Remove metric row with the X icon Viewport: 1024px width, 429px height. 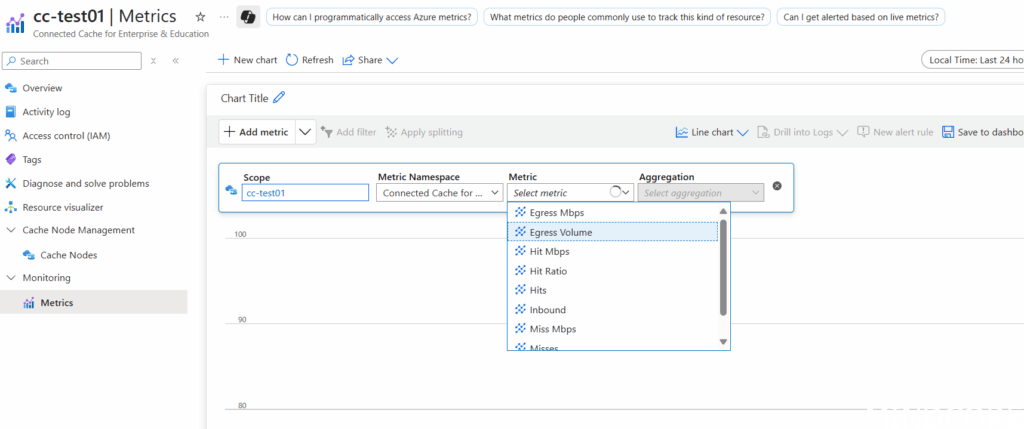(x=777, y=186)
